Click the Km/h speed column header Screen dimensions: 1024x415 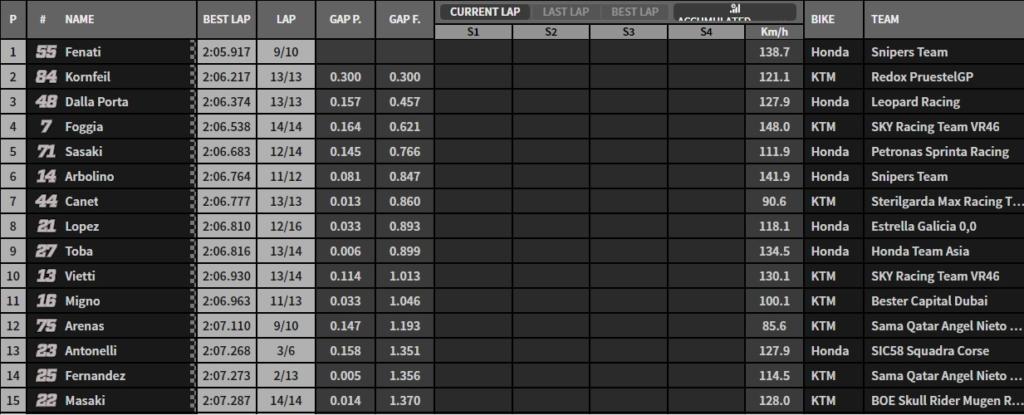[x=773, y=32]
